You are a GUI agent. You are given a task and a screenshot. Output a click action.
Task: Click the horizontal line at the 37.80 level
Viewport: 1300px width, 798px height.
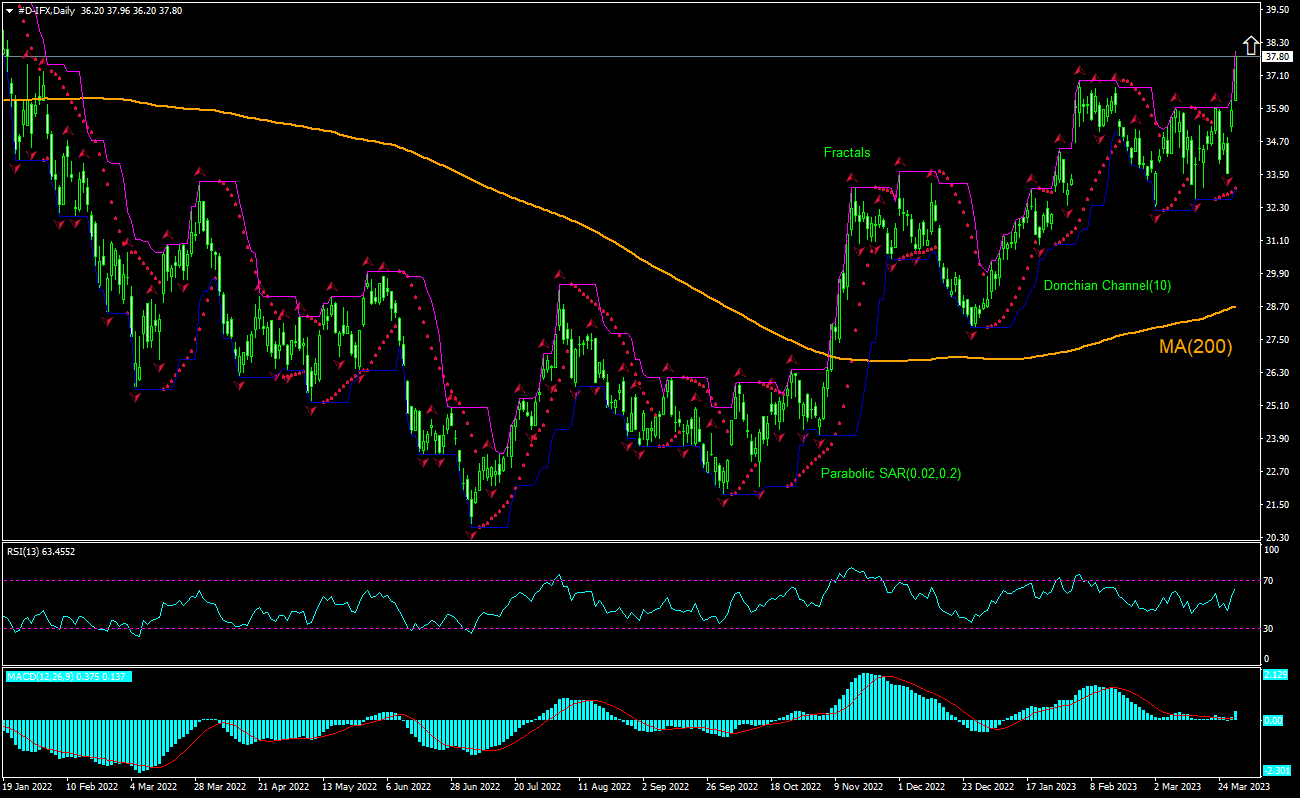coord(600,58)
